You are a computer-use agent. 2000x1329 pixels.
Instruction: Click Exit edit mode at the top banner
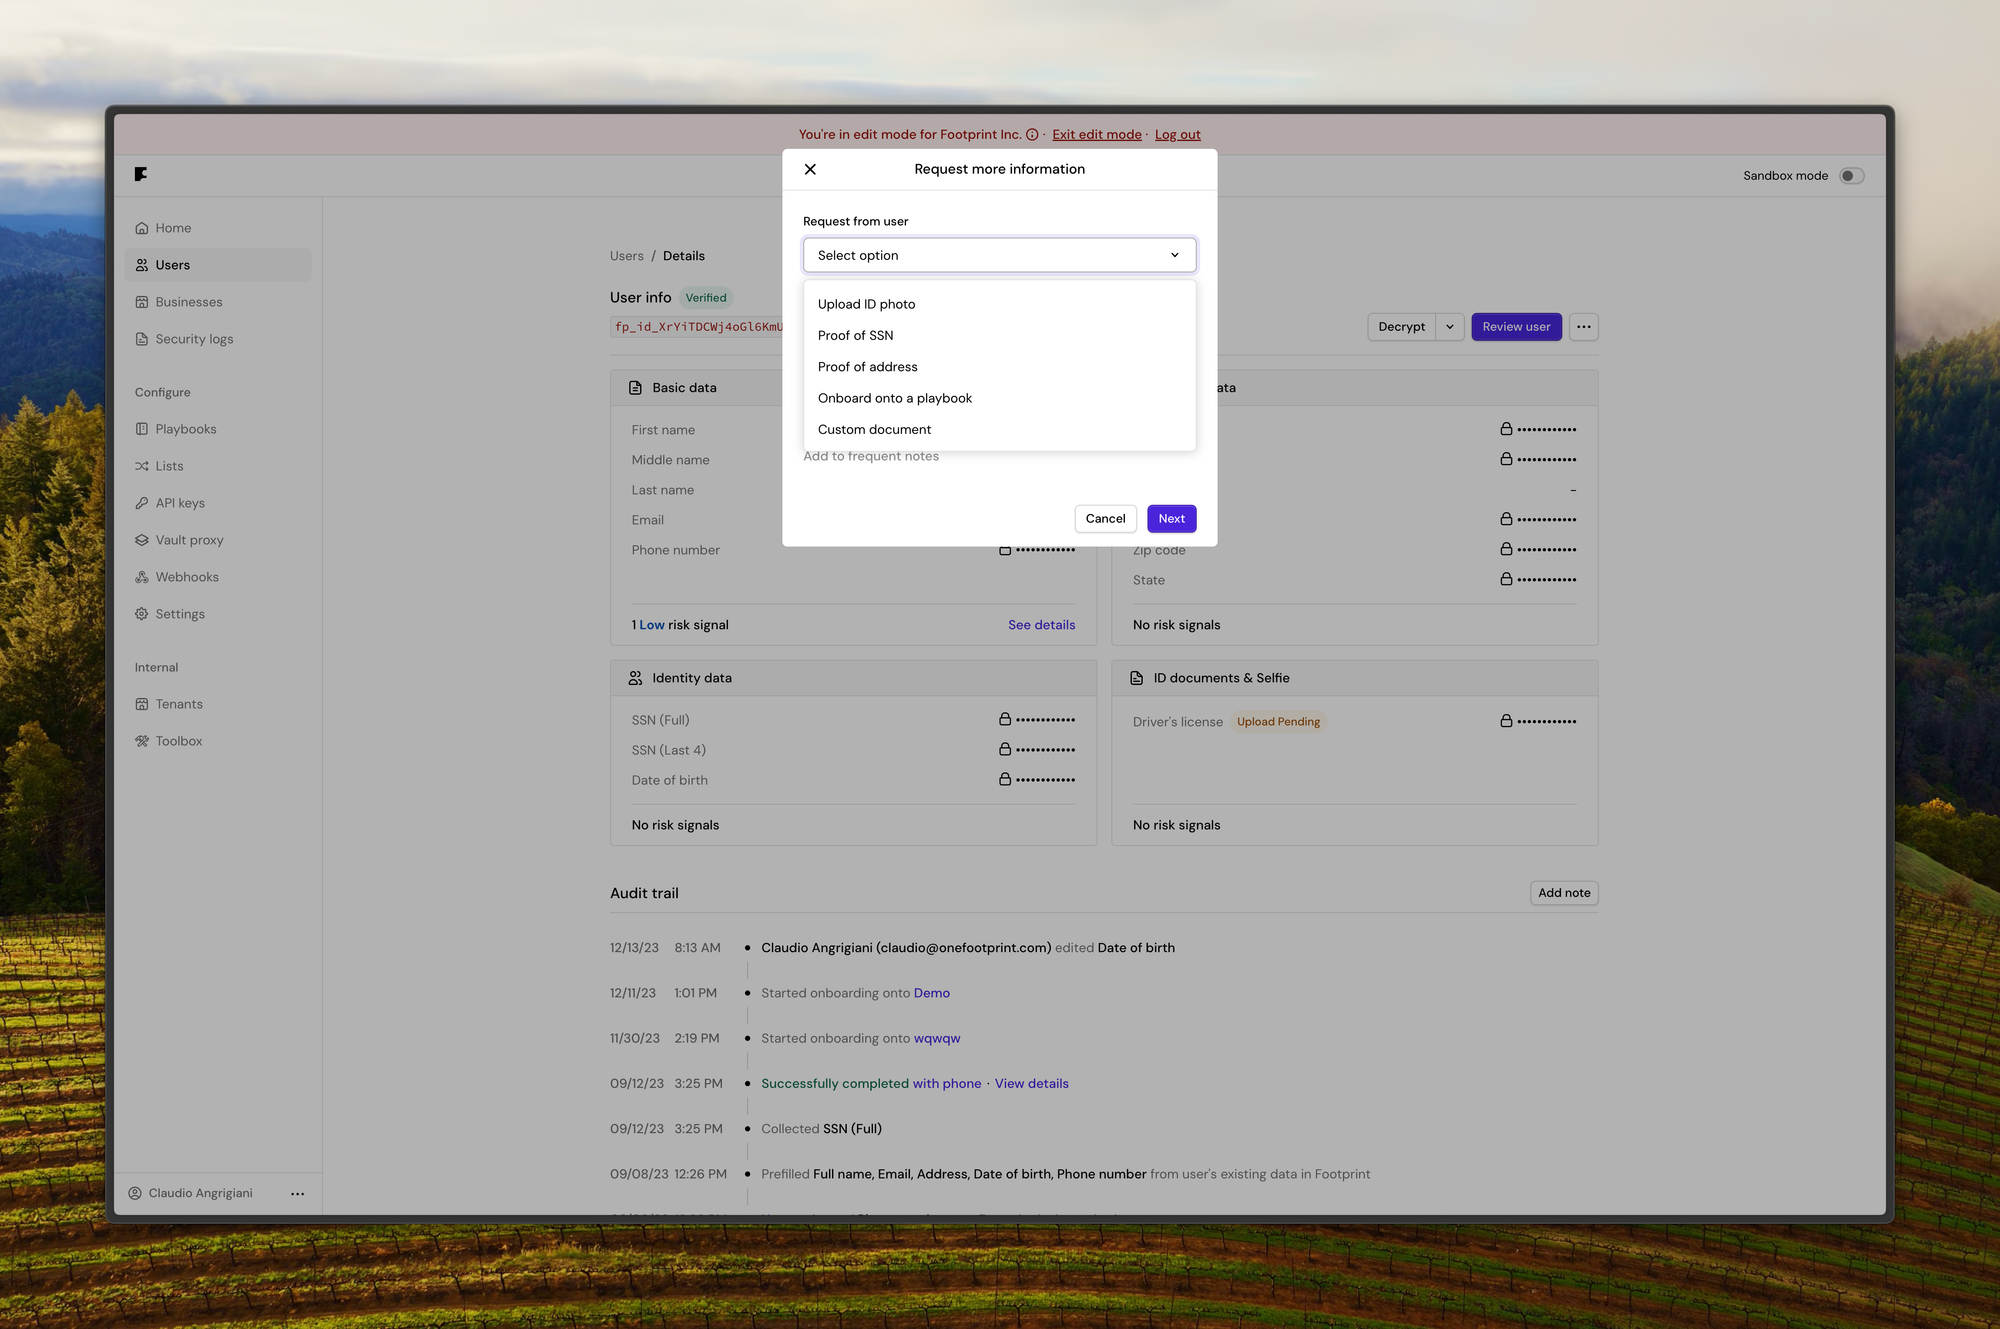coord(1096,134)
